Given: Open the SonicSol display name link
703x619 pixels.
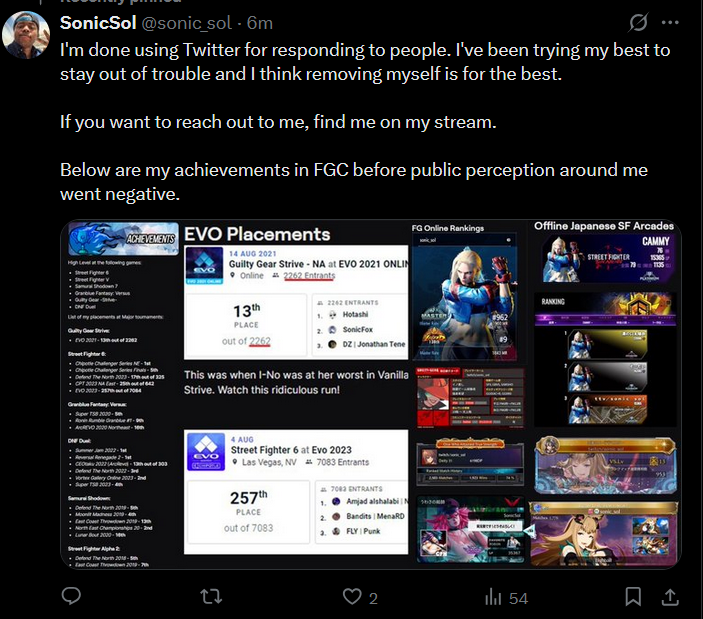Looking at the screenshot, I should point(98,23).
